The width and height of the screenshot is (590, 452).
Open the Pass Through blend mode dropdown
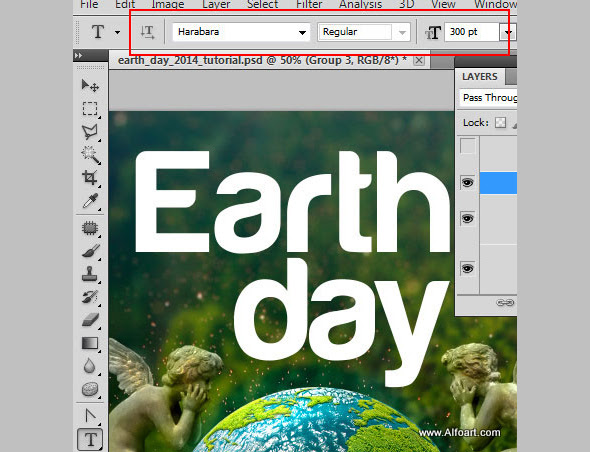tap(488, 98)
